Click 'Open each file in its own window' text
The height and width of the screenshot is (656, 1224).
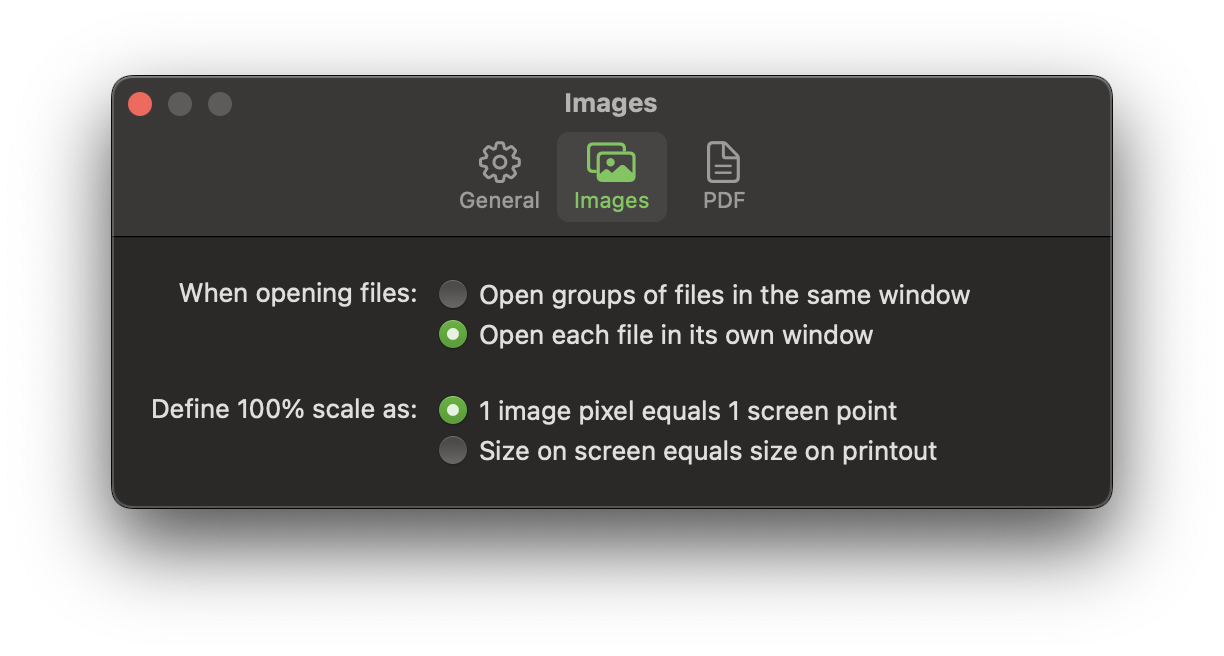(676, 335)
